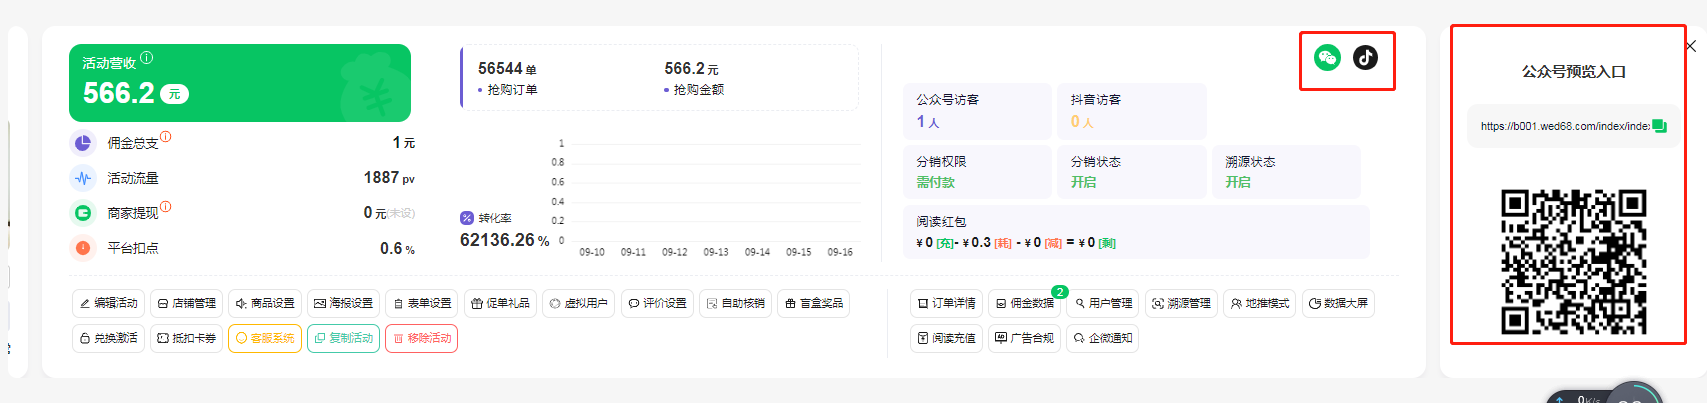This screenshot has width=1707, height=403.
Task: Open 用户管理 button
Action: [1103, 303]
